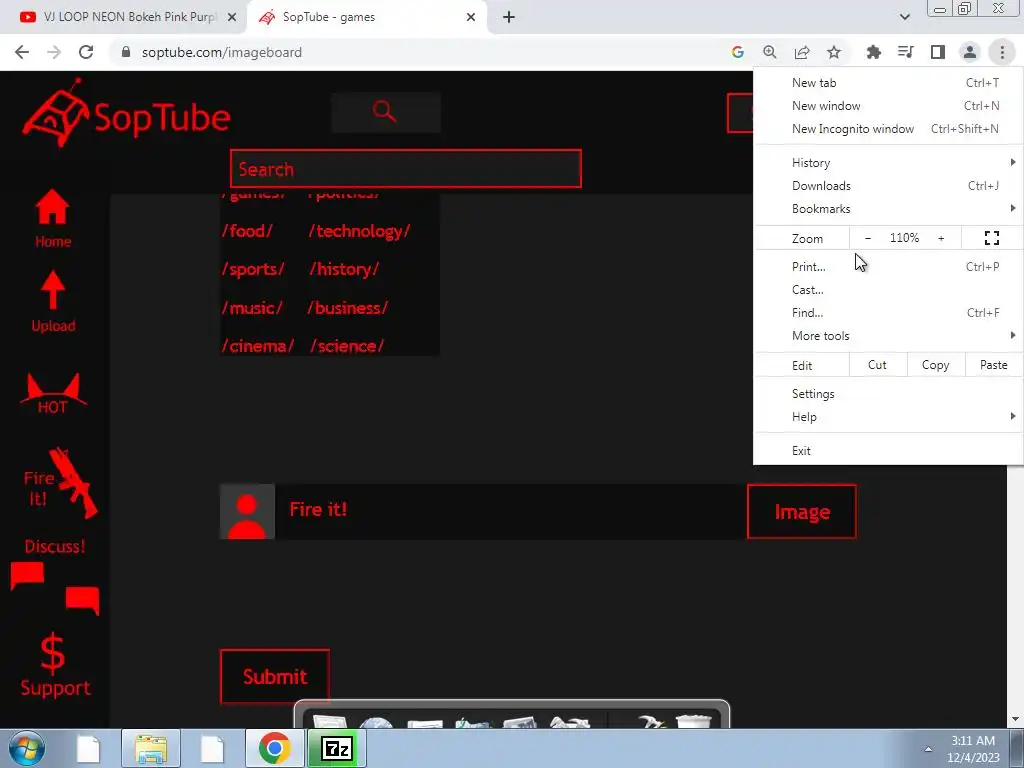The image size is (1024, 768).
Task: Open the Chrome profile avatar
Action: coord(970,52)
